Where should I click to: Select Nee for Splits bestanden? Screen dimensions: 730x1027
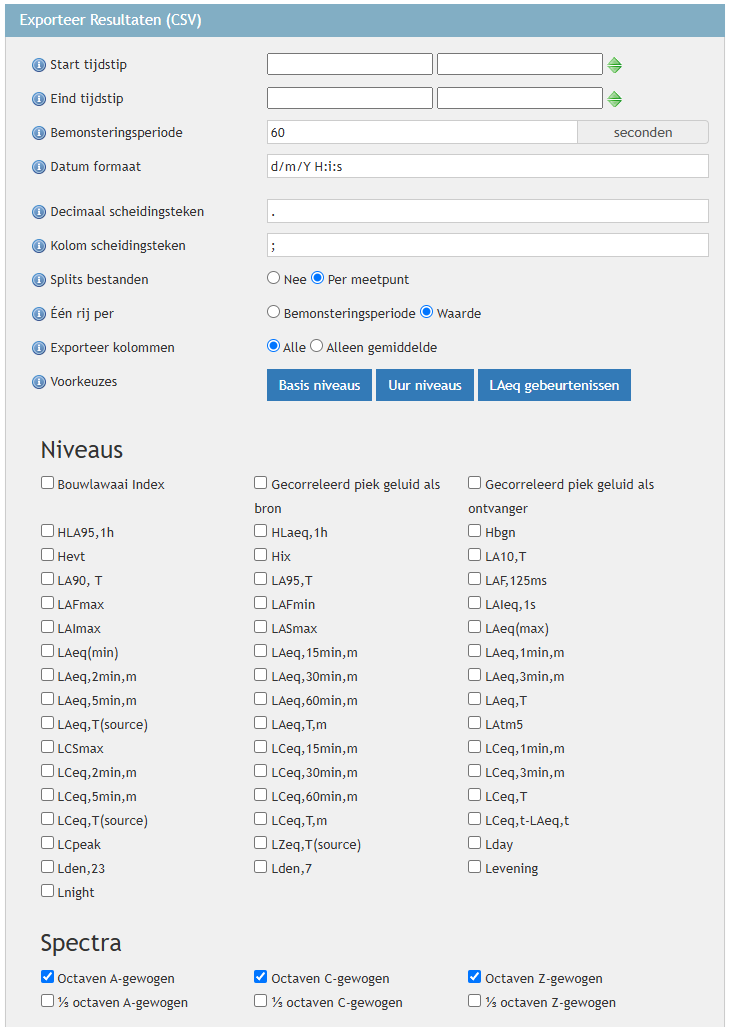tap(274, 279)
